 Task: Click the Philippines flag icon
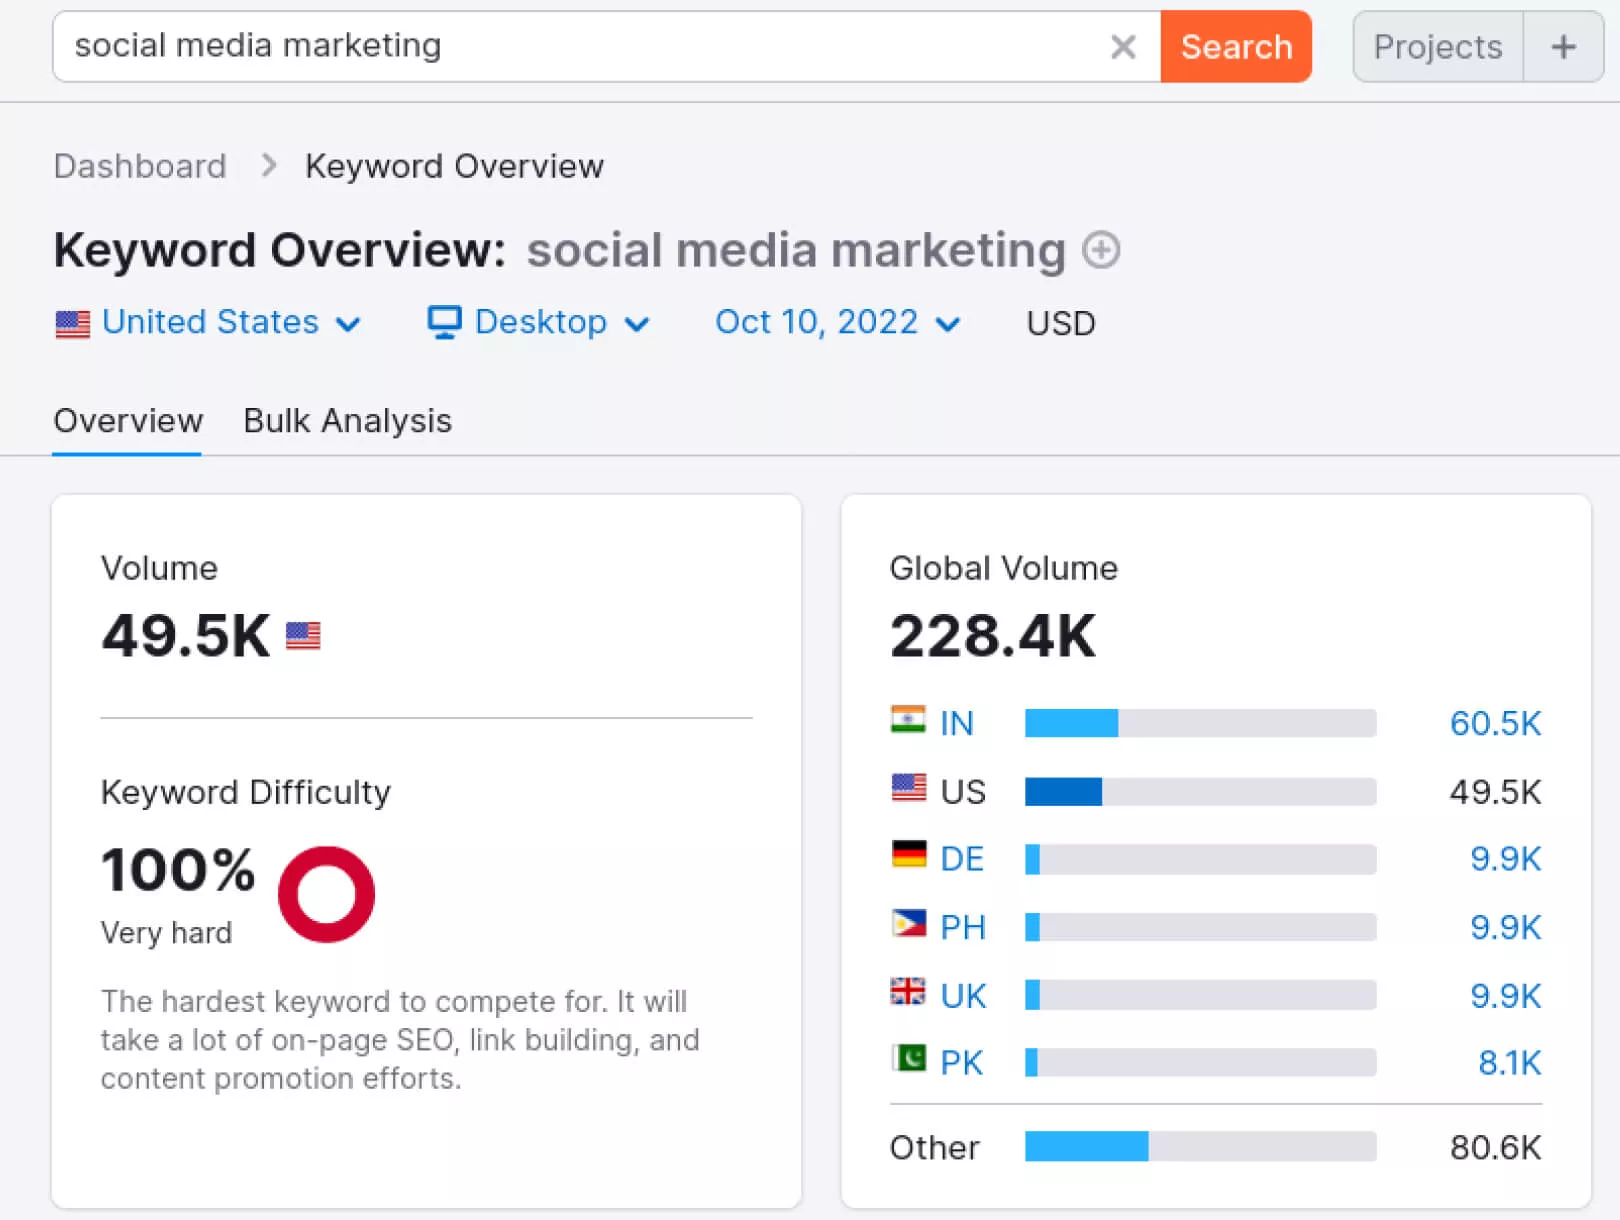(x=908, y=923)
